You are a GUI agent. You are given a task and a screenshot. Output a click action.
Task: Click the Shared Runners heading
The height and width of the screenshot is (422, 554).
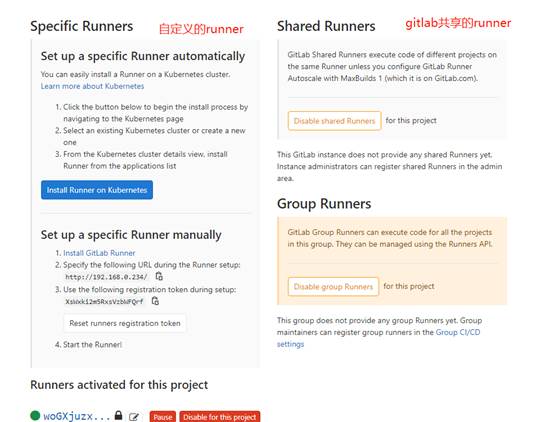tap(326, 26)
